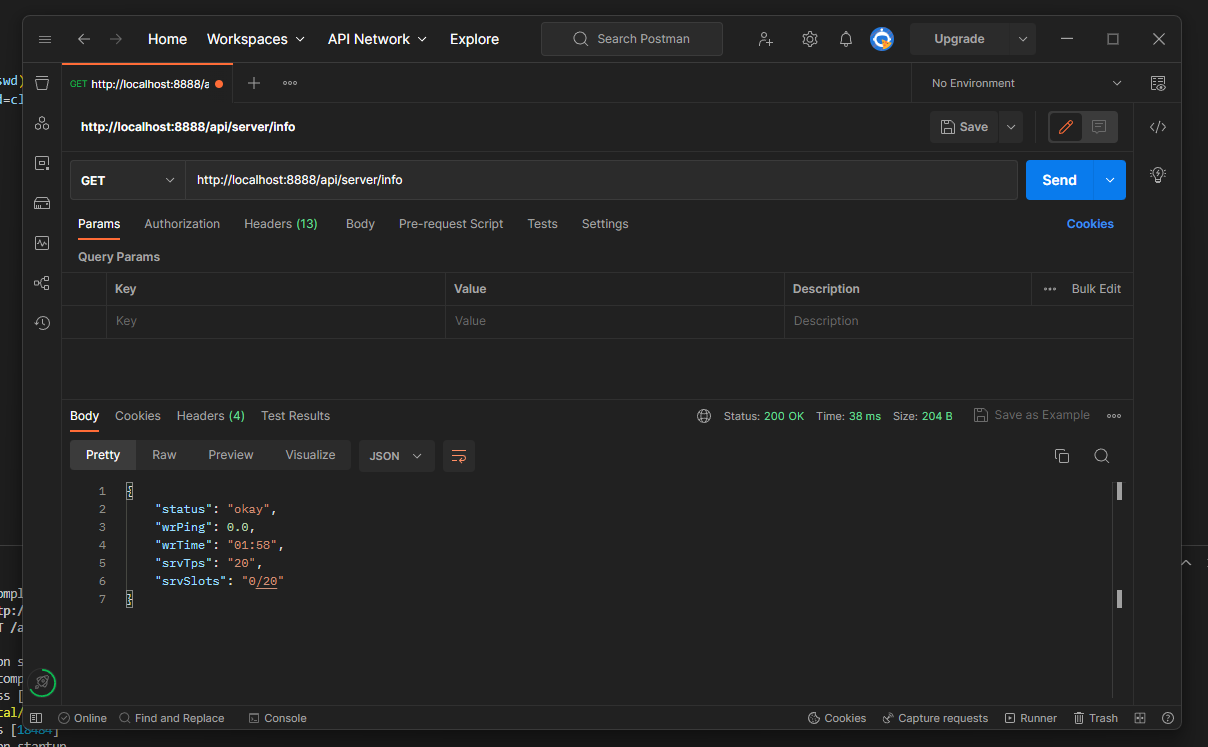The width and height of the screenshot is (1208, 747).
Task: Open the hamburger menu
Action: point(44,39)
